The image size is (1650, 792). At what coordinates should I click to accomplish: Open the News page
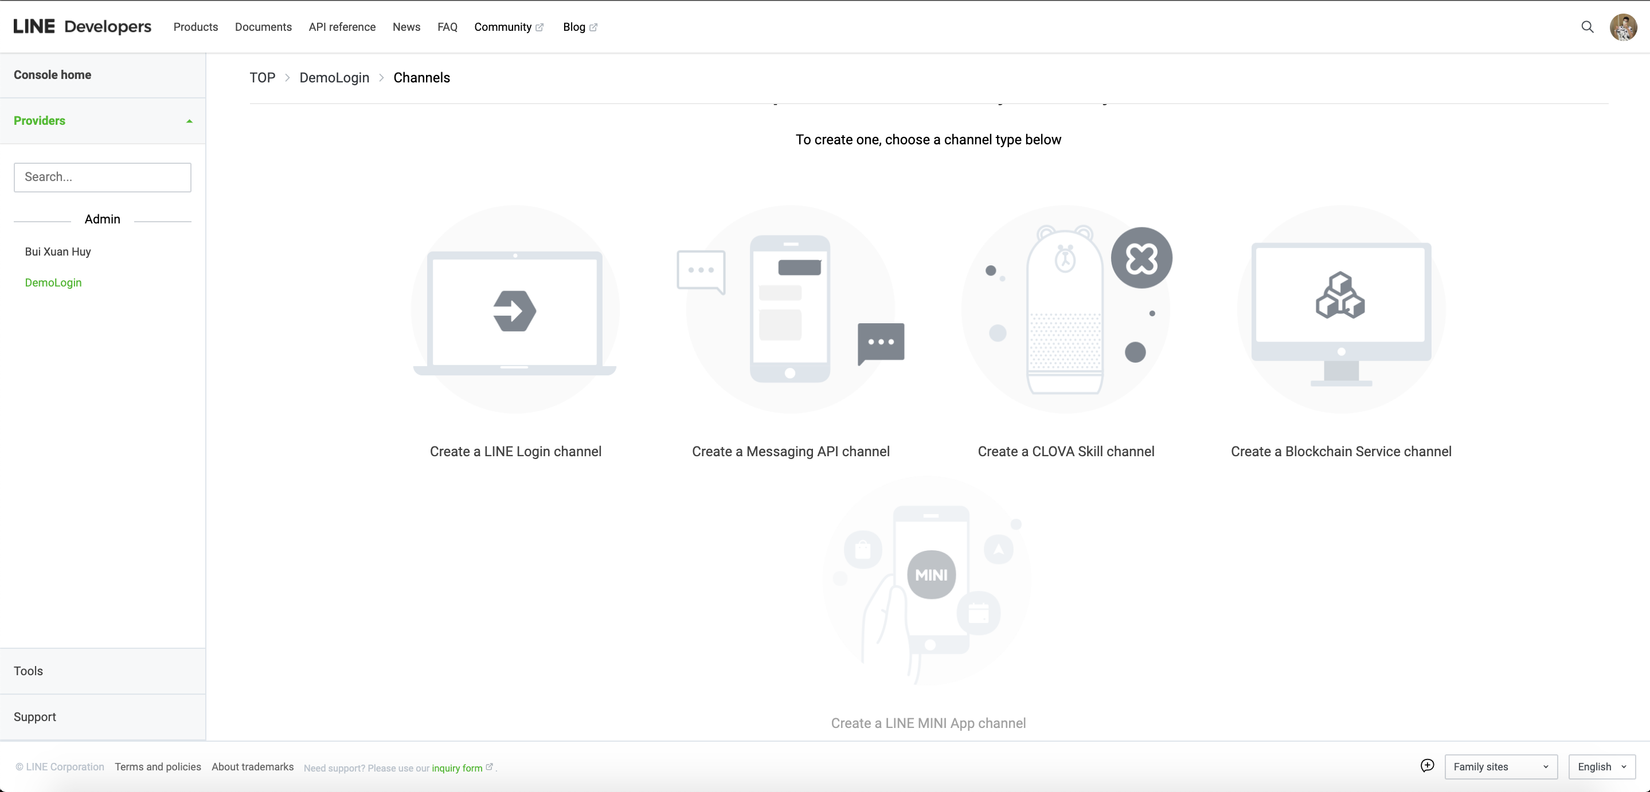coord(406,27)
